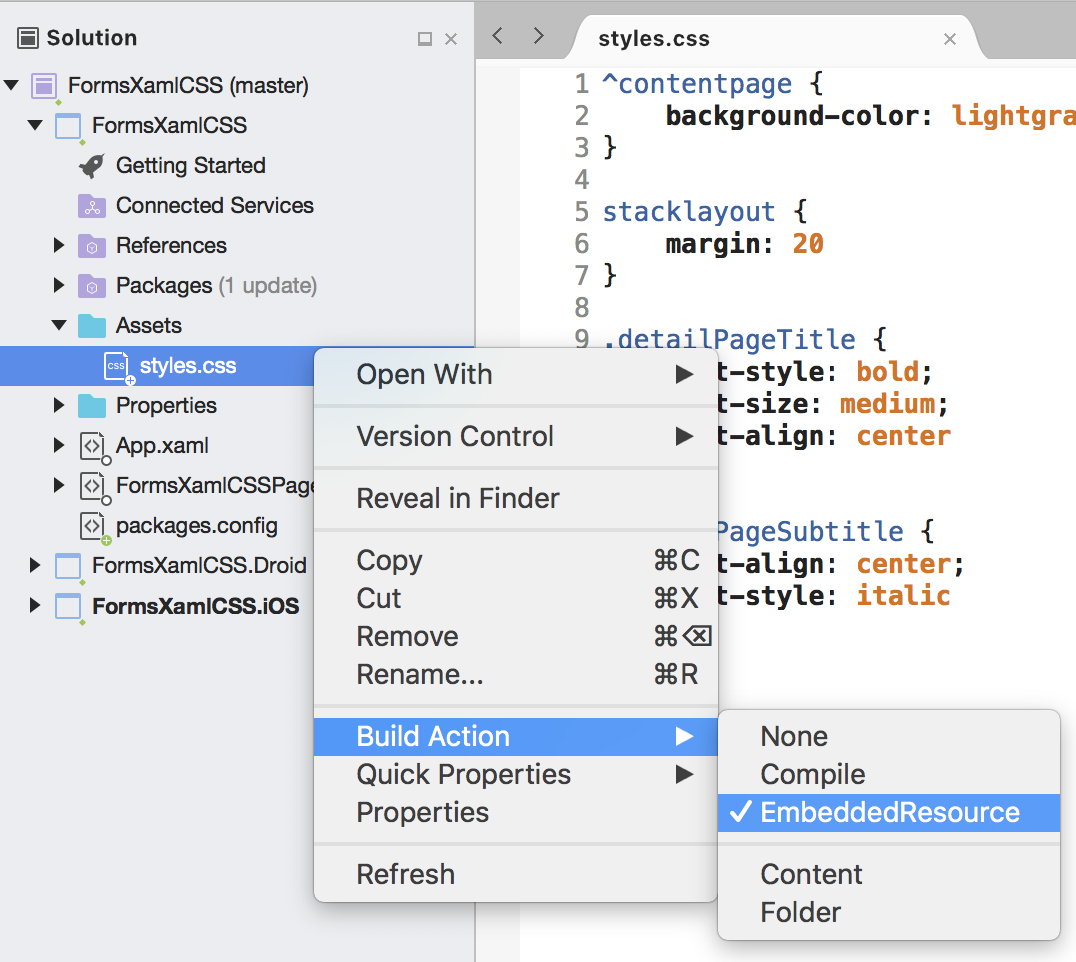Click the back navigation arrow above the editor
The height and width of the screenshot is (962, 1076).
(x=497, y=34)
